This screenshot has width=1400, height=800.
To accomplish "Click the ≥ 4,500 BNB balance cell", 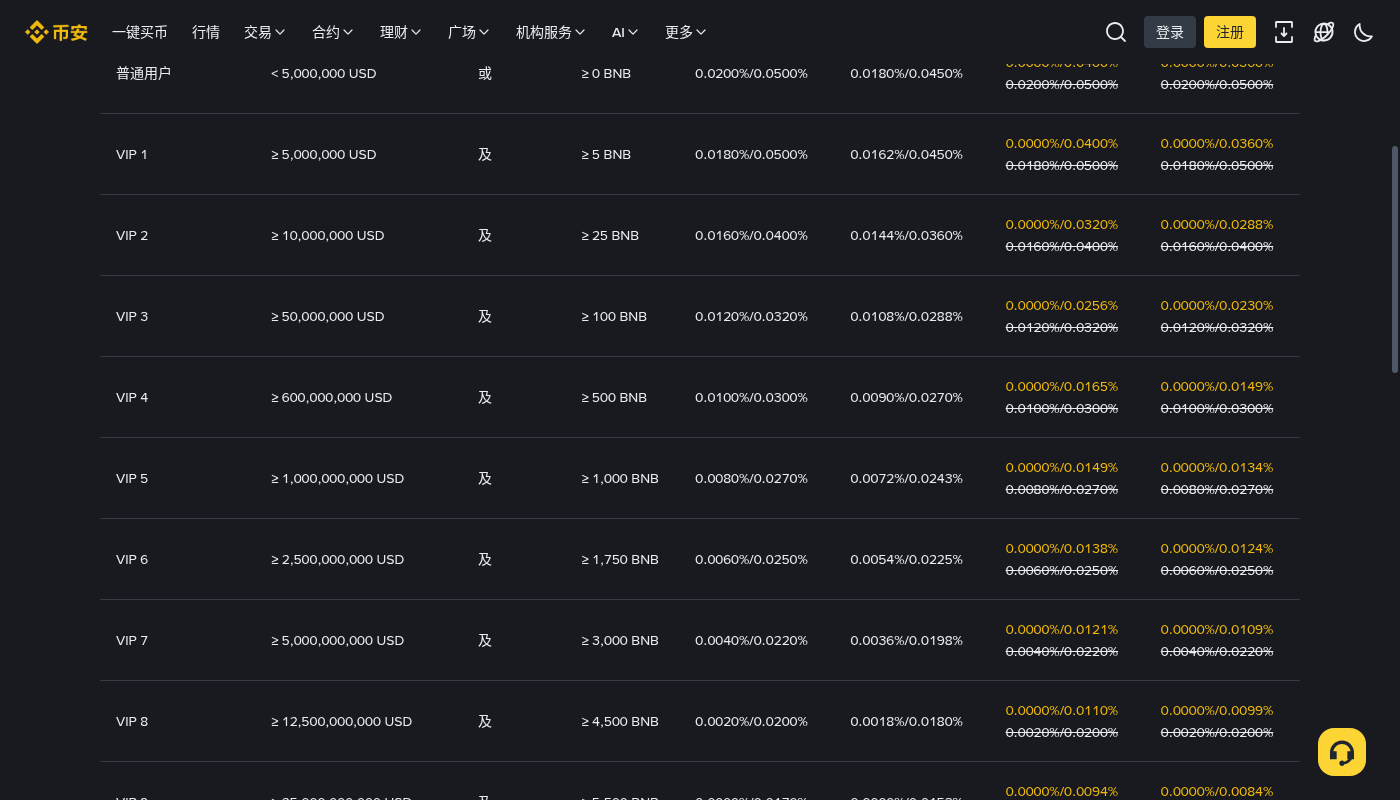I will click(620, 721).
